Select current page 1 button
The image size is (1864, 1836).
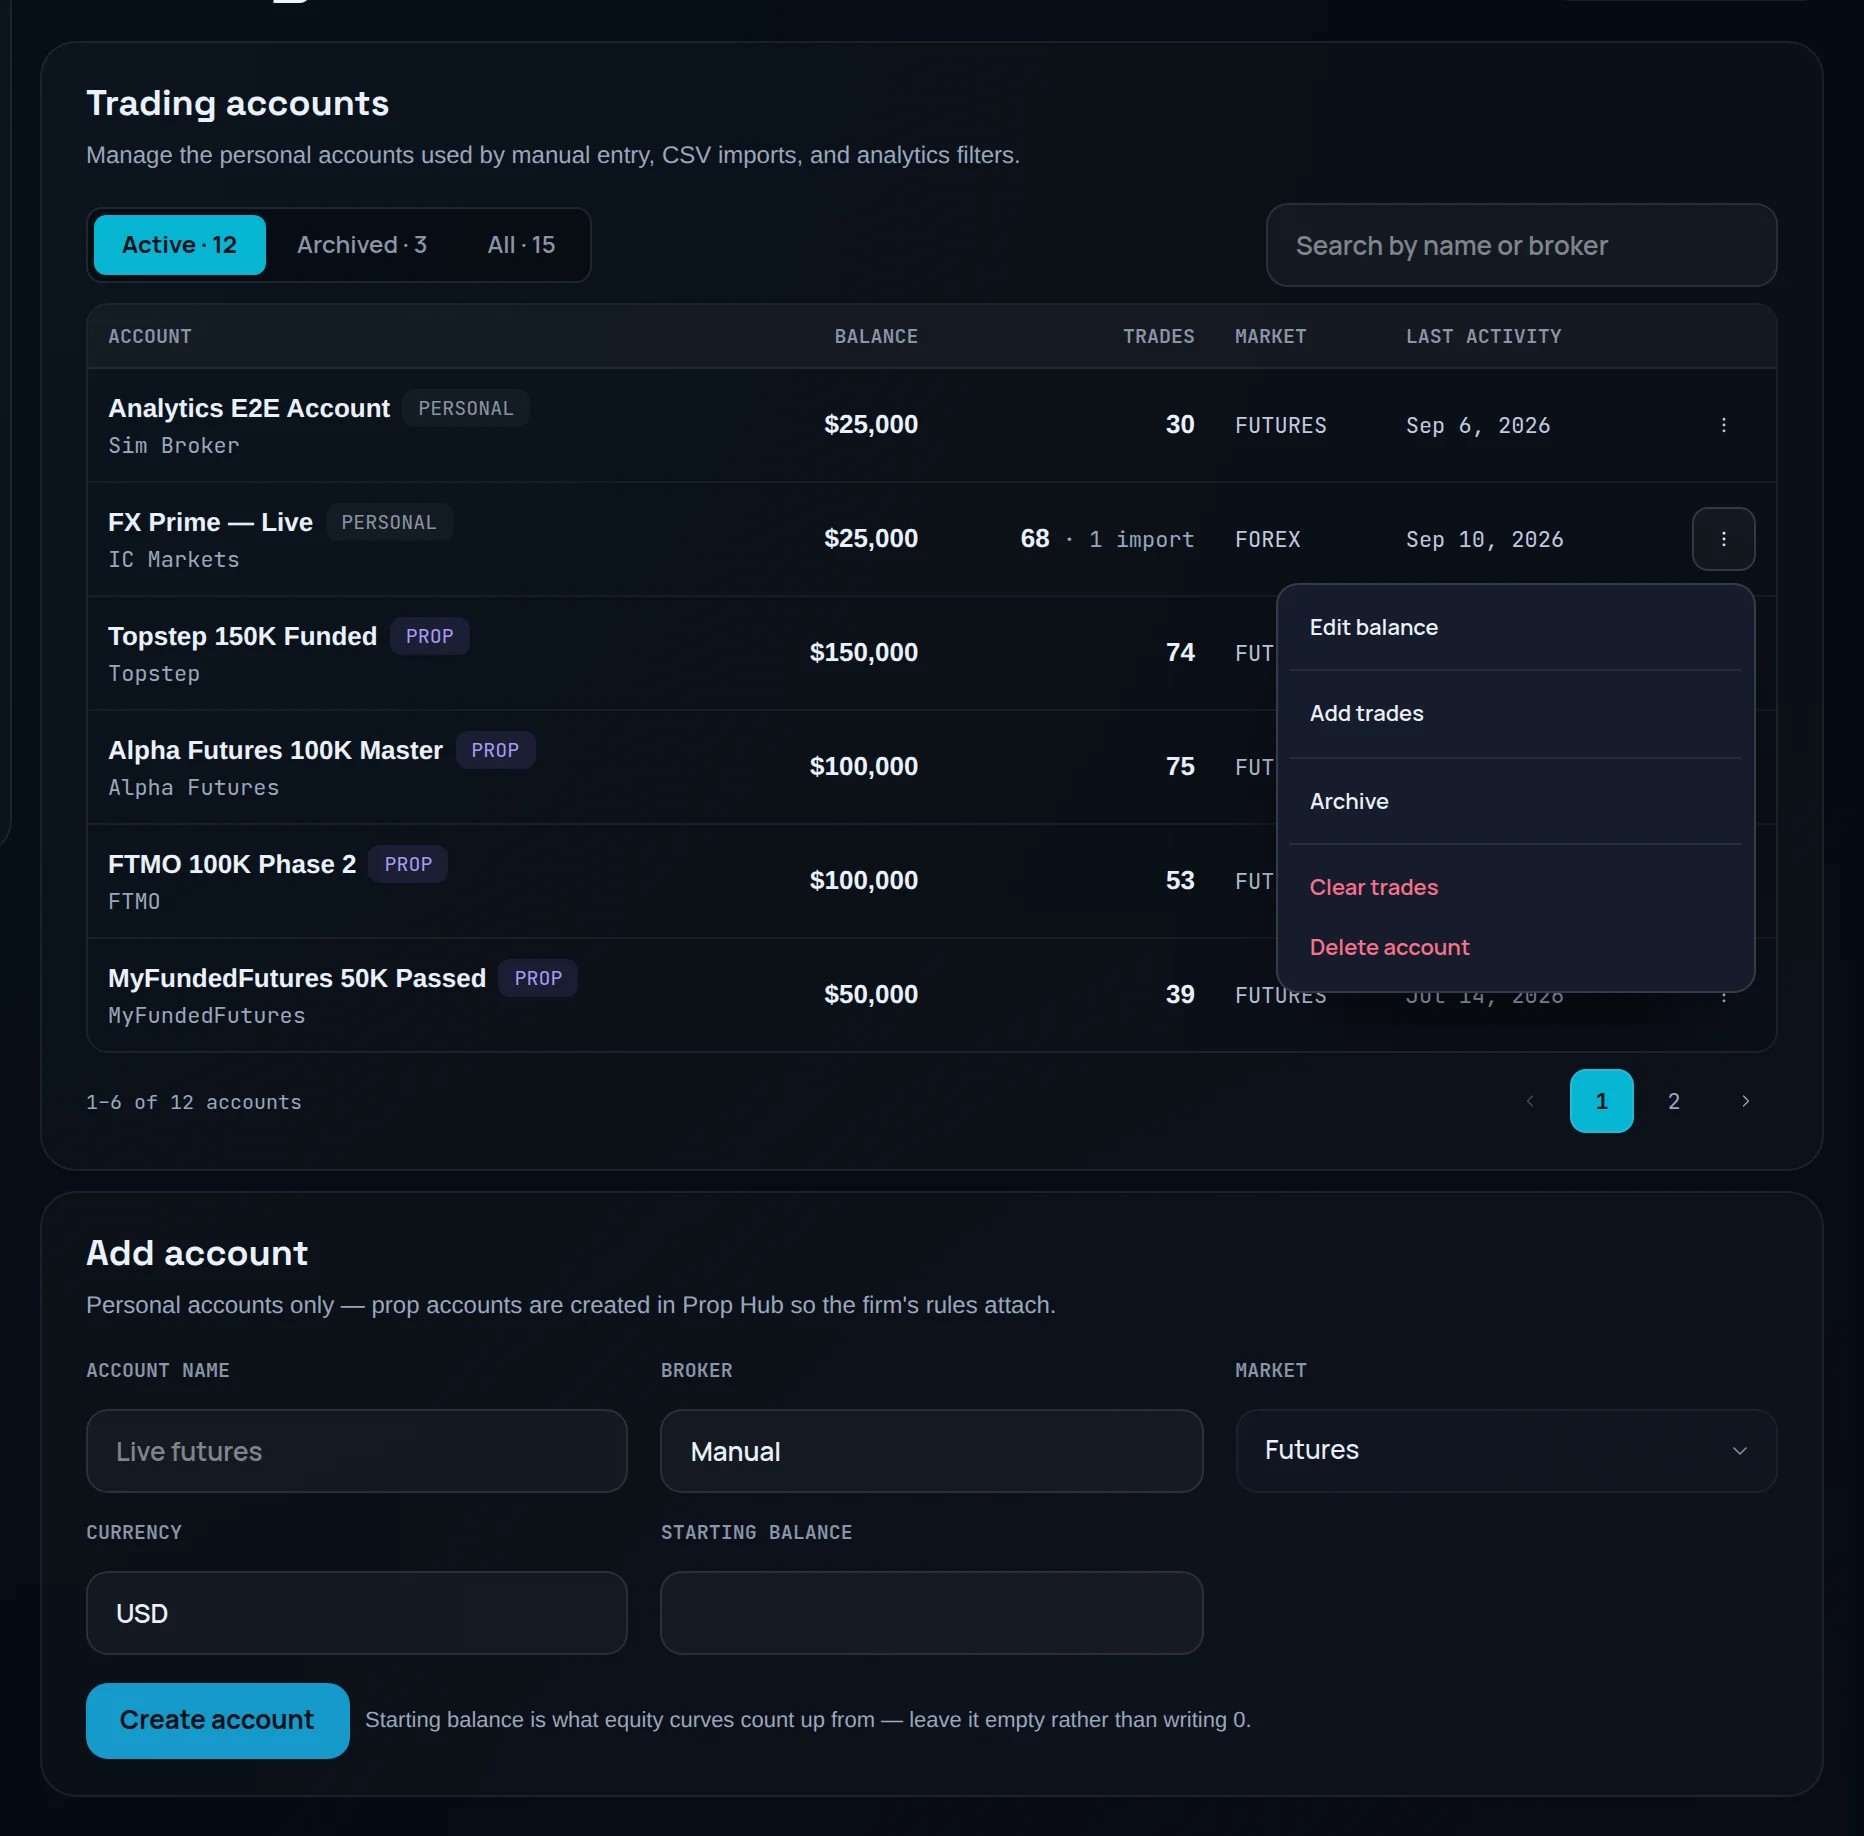click(1601, 1101)
